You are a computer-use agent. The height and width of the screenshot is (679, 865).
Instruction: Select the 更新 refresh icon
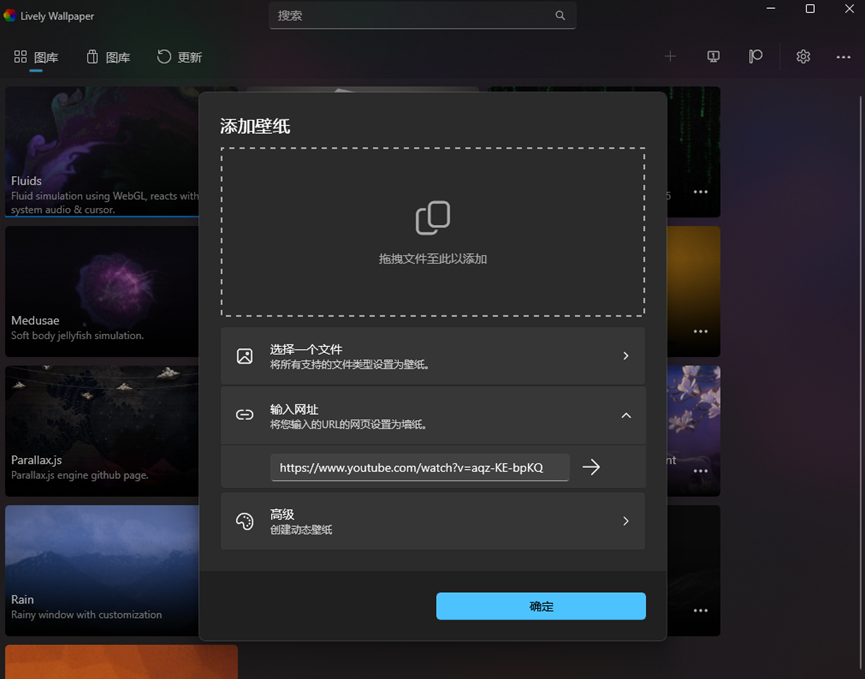point(165,57)
